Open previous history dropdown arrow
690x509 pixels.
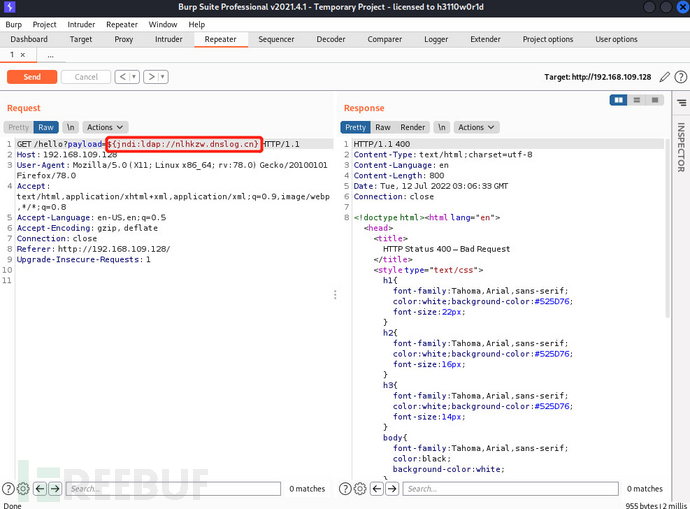[x=134, y=77]
